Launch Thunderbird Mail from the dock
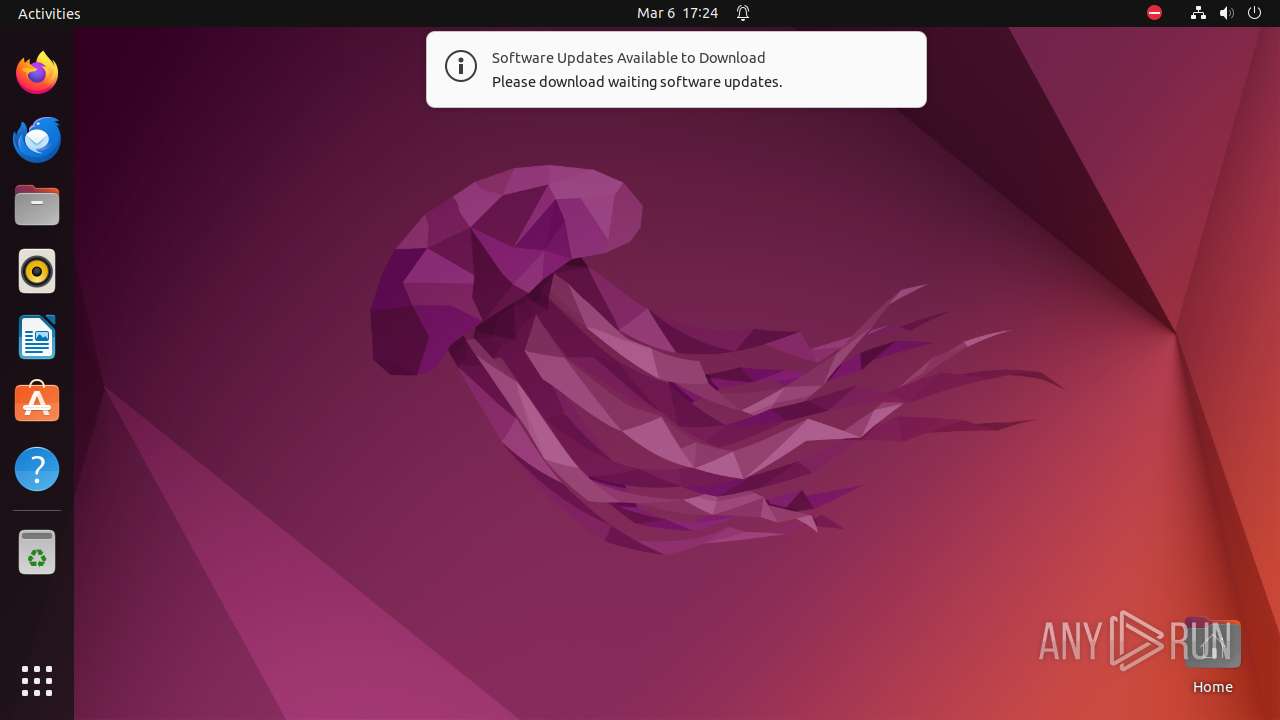This screenshot has width=1280, height=720. coord(37,139)
